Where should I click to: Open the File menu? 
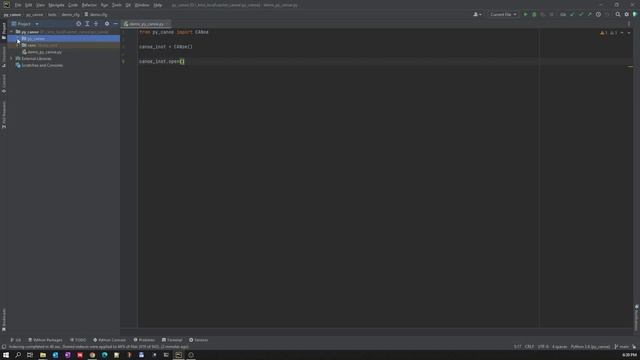18,5
